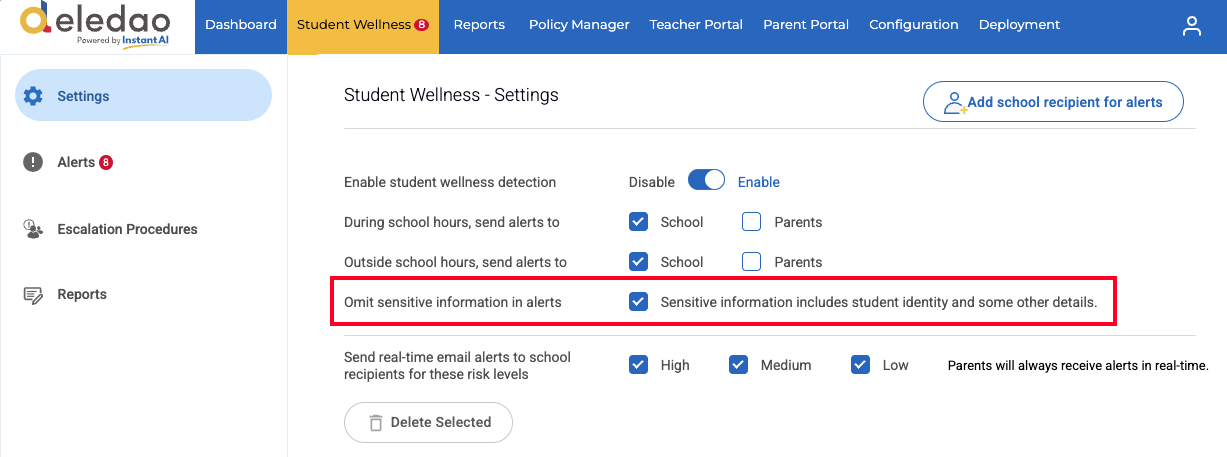Click the add-person icon for school recipient

click(955, 102)
